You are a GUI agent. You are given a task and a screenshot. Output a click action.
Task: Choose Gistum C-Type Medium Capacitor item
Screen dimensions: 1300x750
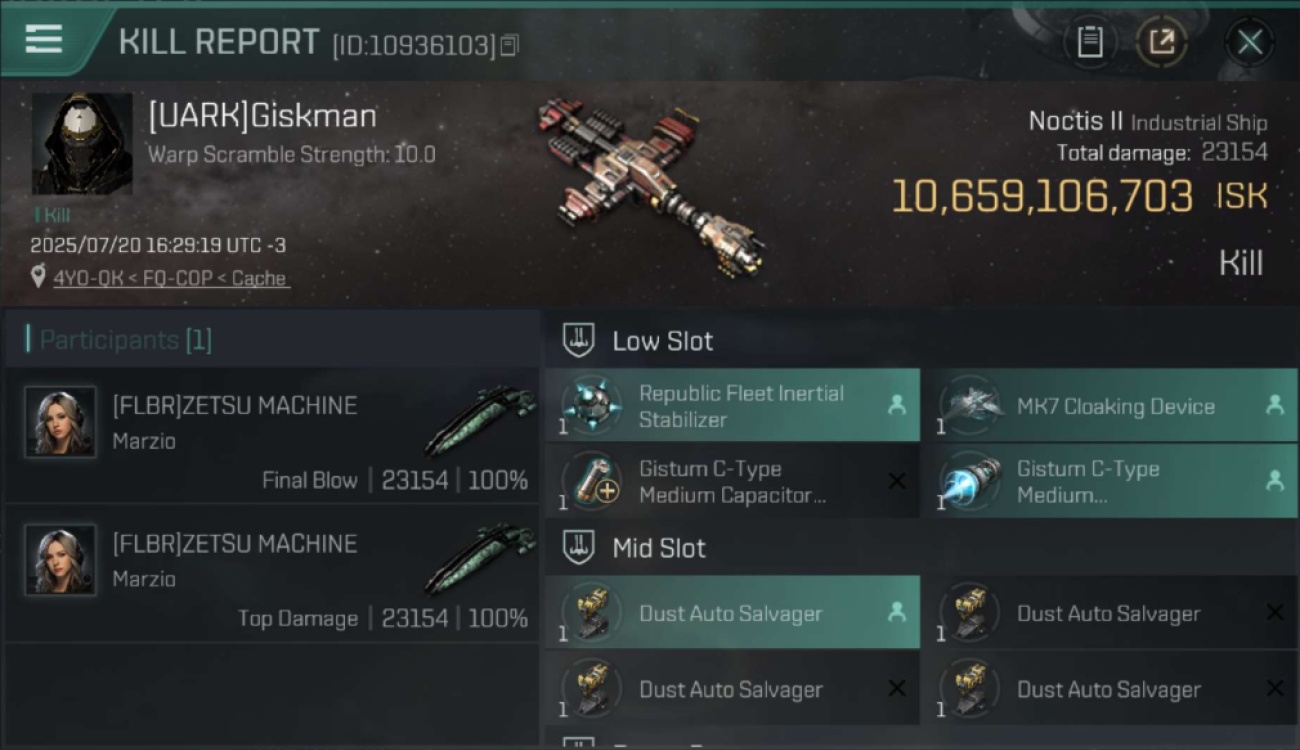pos(732,481)
